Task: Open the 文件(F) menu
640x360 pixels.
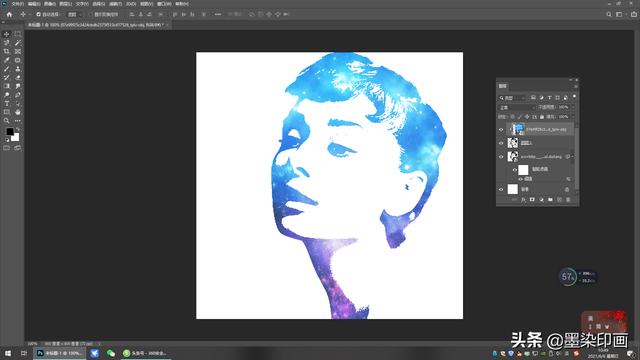Action: [x=18, y=4]
